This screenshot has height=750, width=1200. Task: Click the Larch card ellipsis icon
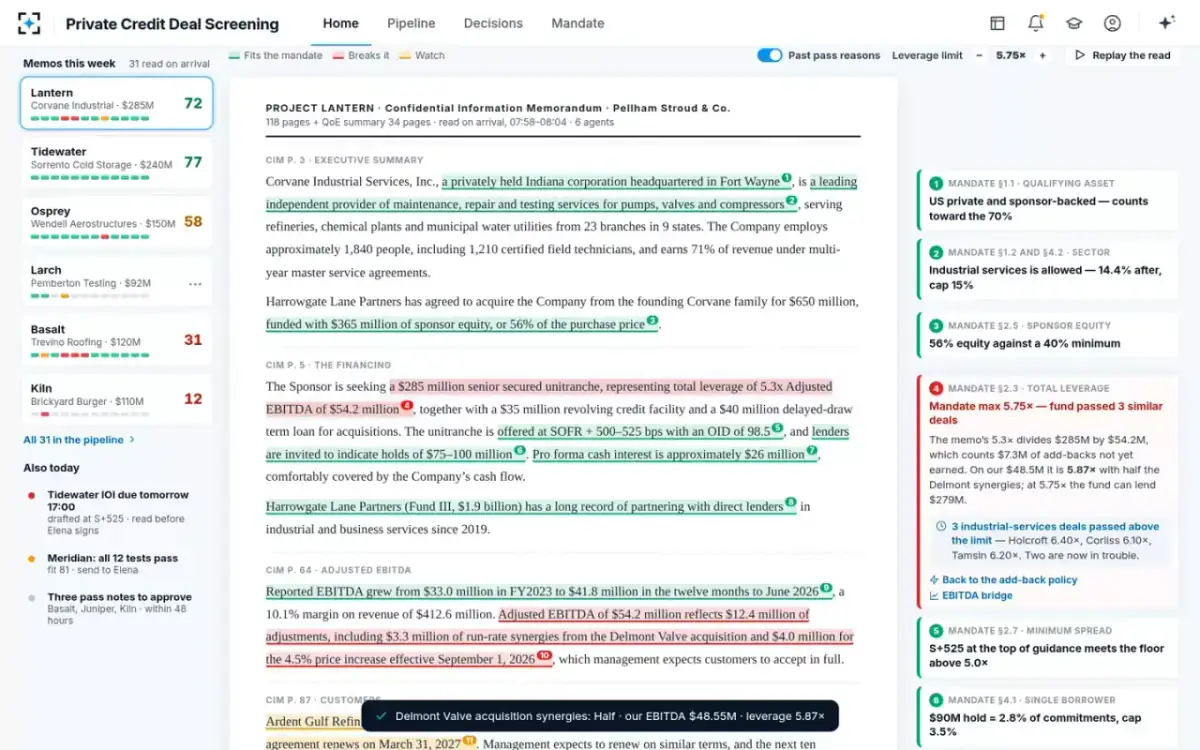(195, 284)
